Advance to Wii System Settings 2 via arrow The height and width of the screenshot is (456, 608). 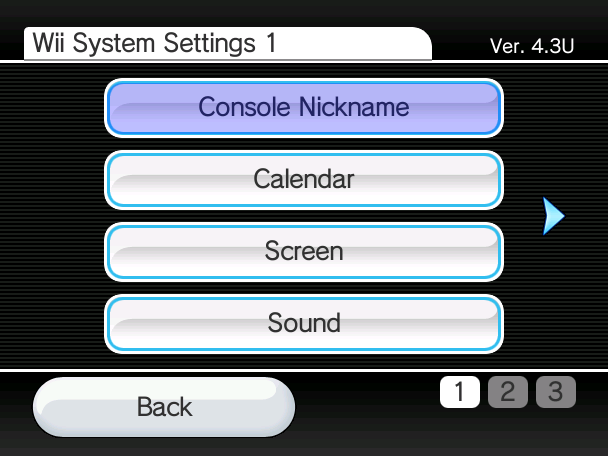tap(553, 216)
